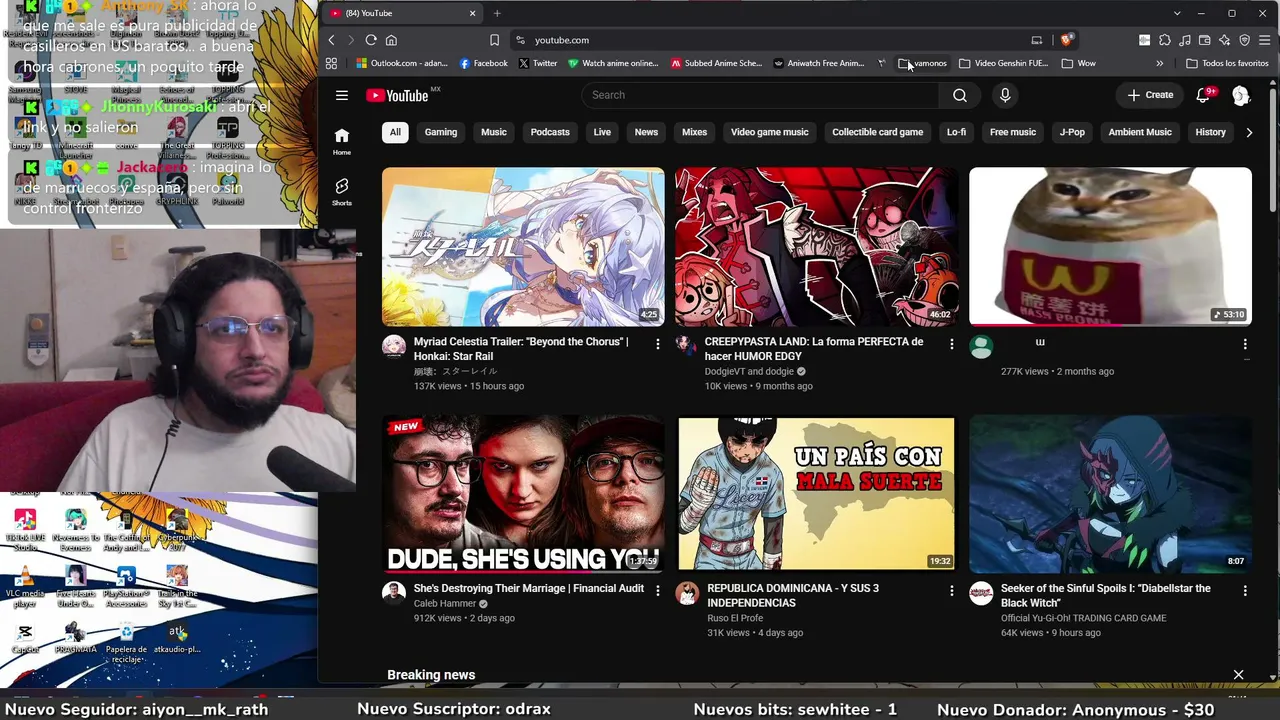Filter by the Collectible card game chip

(878, 132)
